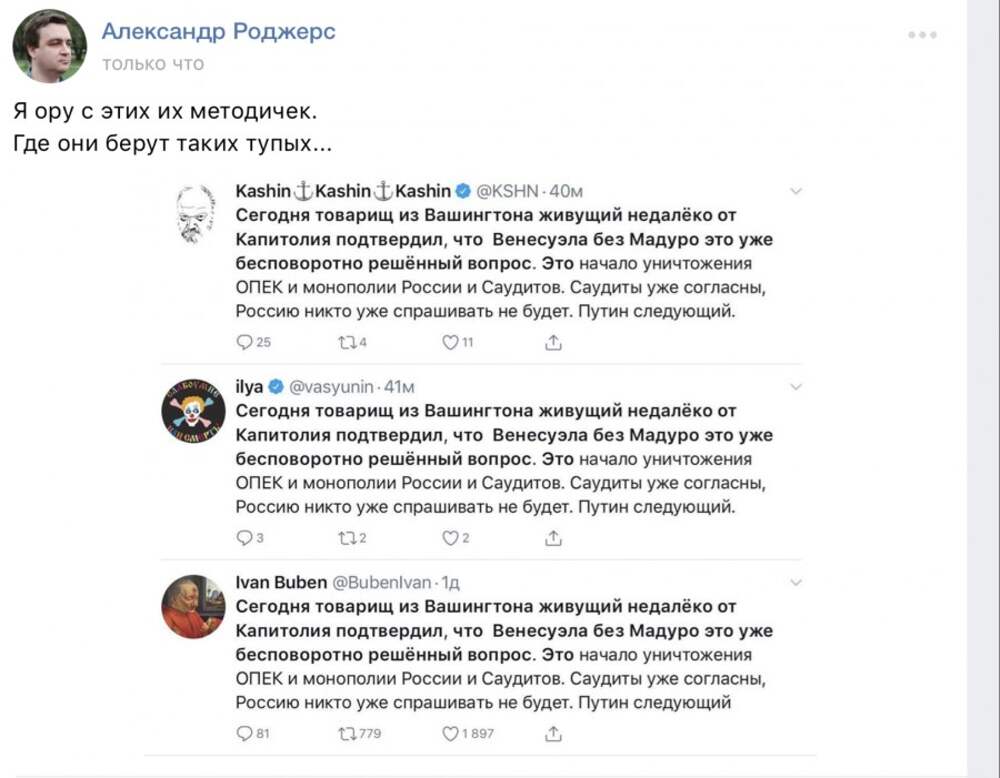Reply to Ivan Buben's tweet
Image resolution: width=1000 pixels, height=778 pixels.
tap(244, 734)
